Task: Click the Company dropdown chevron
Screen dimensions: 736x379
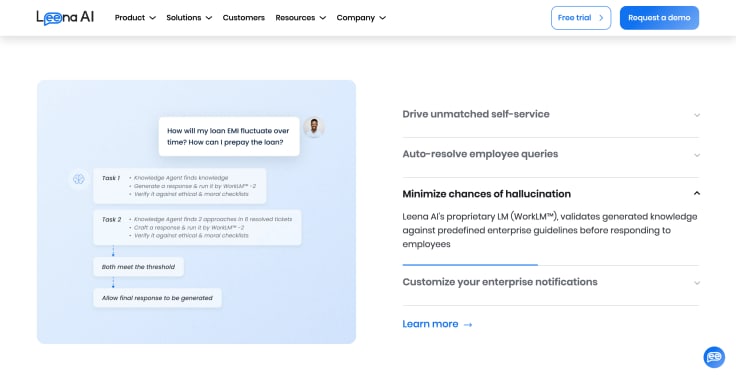Action: click(x=383, y=18)
